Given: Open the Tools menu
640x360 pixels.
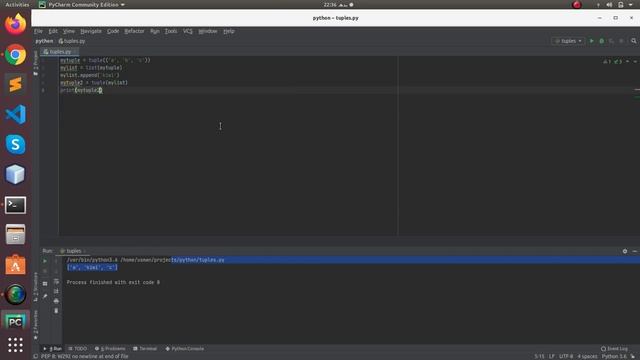Looking at the screenshot, I should coord(171,31).
